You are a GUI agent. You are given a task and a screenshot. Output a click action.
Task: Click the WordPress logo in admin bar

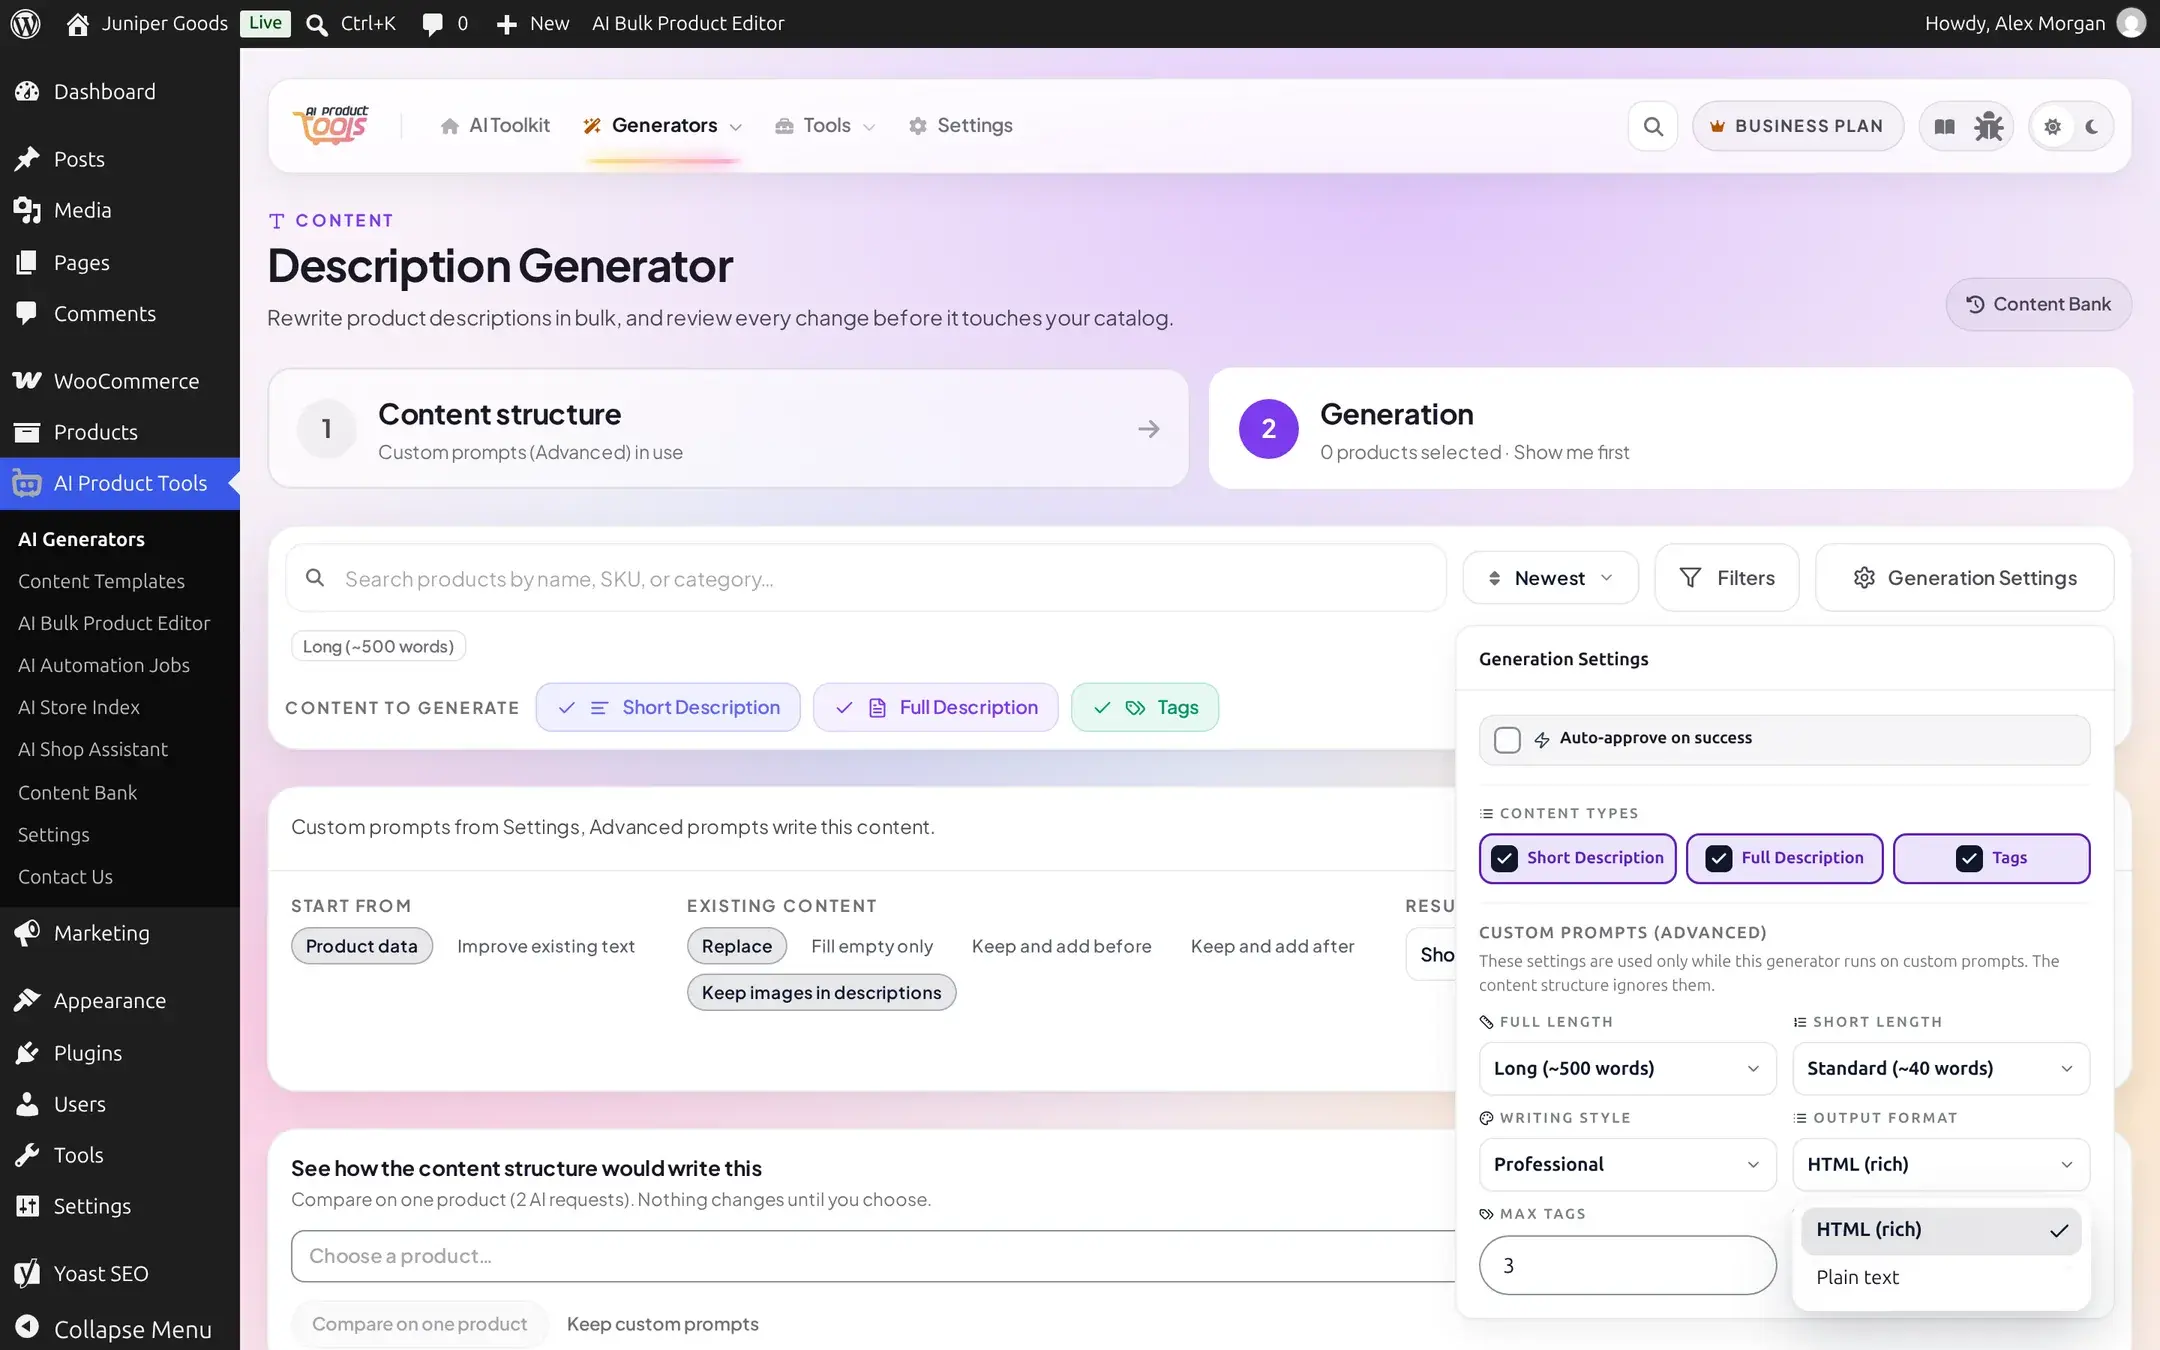point(26,23)
